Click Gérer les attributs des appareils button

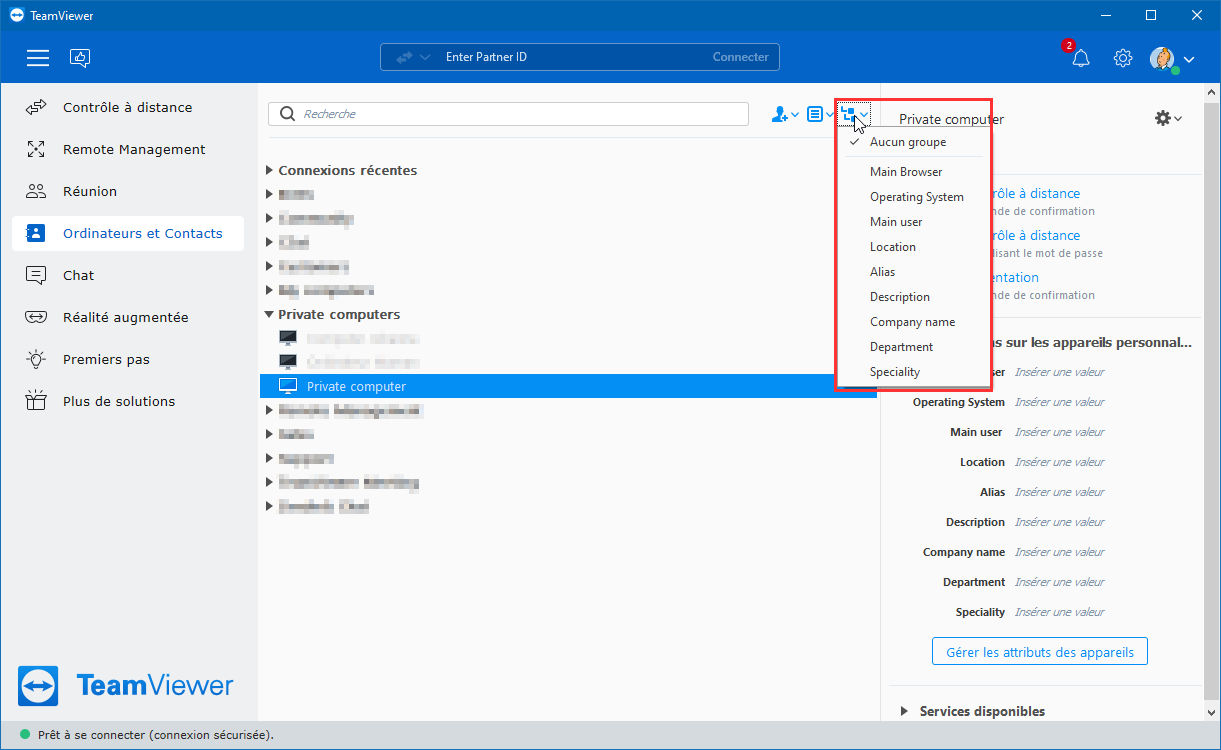pos(1040,652)
